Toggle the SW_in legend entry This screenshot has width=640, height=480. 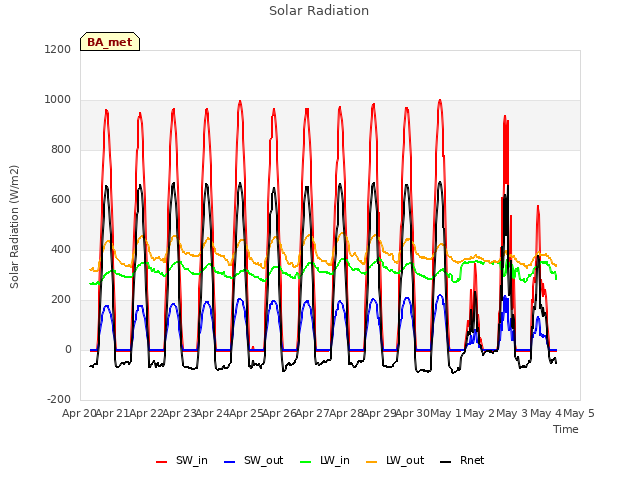[x=182, y=460]
